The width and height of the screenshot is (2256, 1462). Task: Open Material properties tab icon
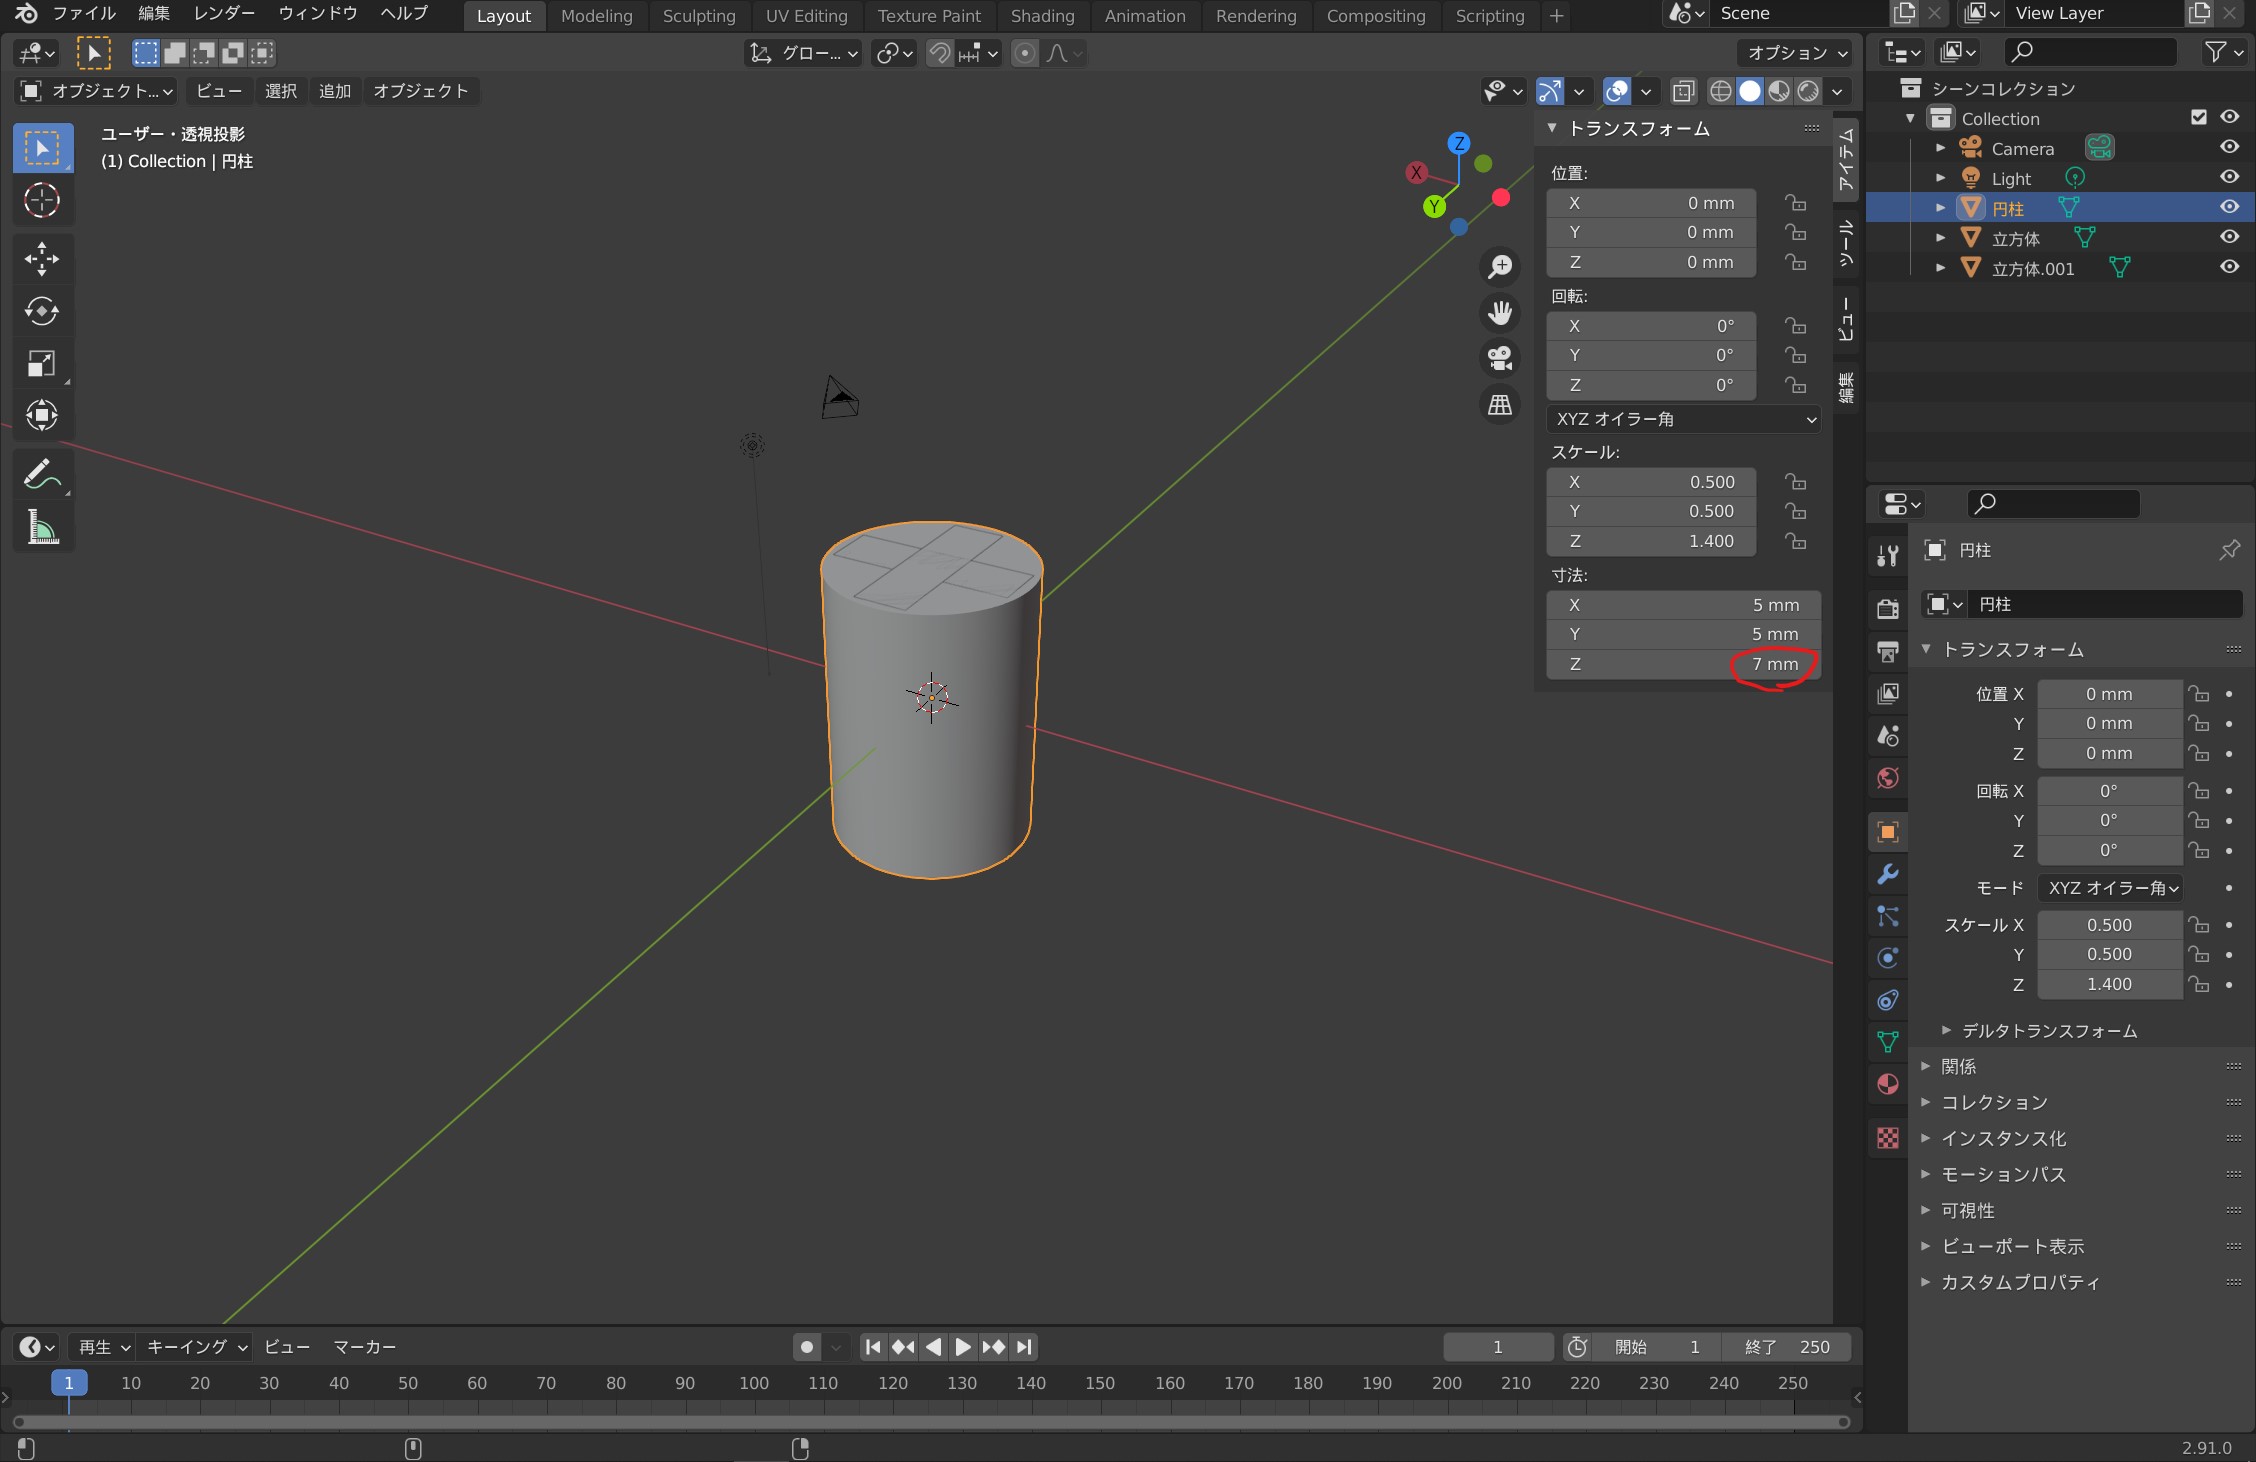(x=1887, y=1085)
